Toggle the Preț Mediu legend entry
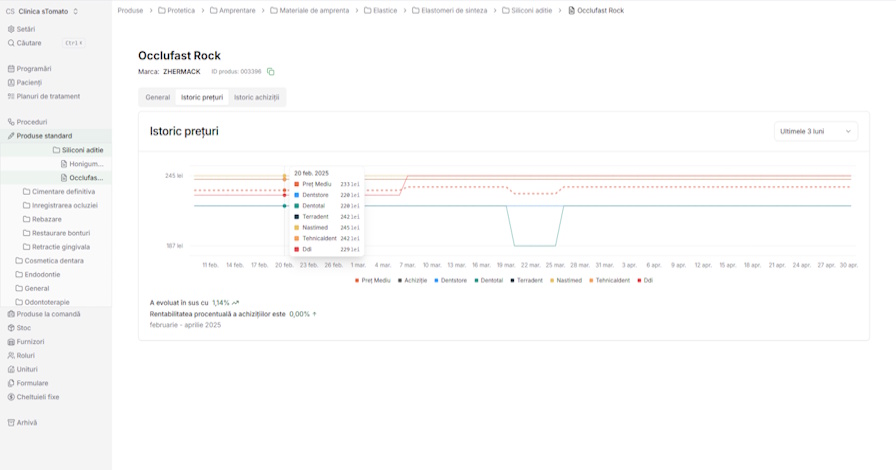This screenshot has width=896, height=470. (375, 280)
